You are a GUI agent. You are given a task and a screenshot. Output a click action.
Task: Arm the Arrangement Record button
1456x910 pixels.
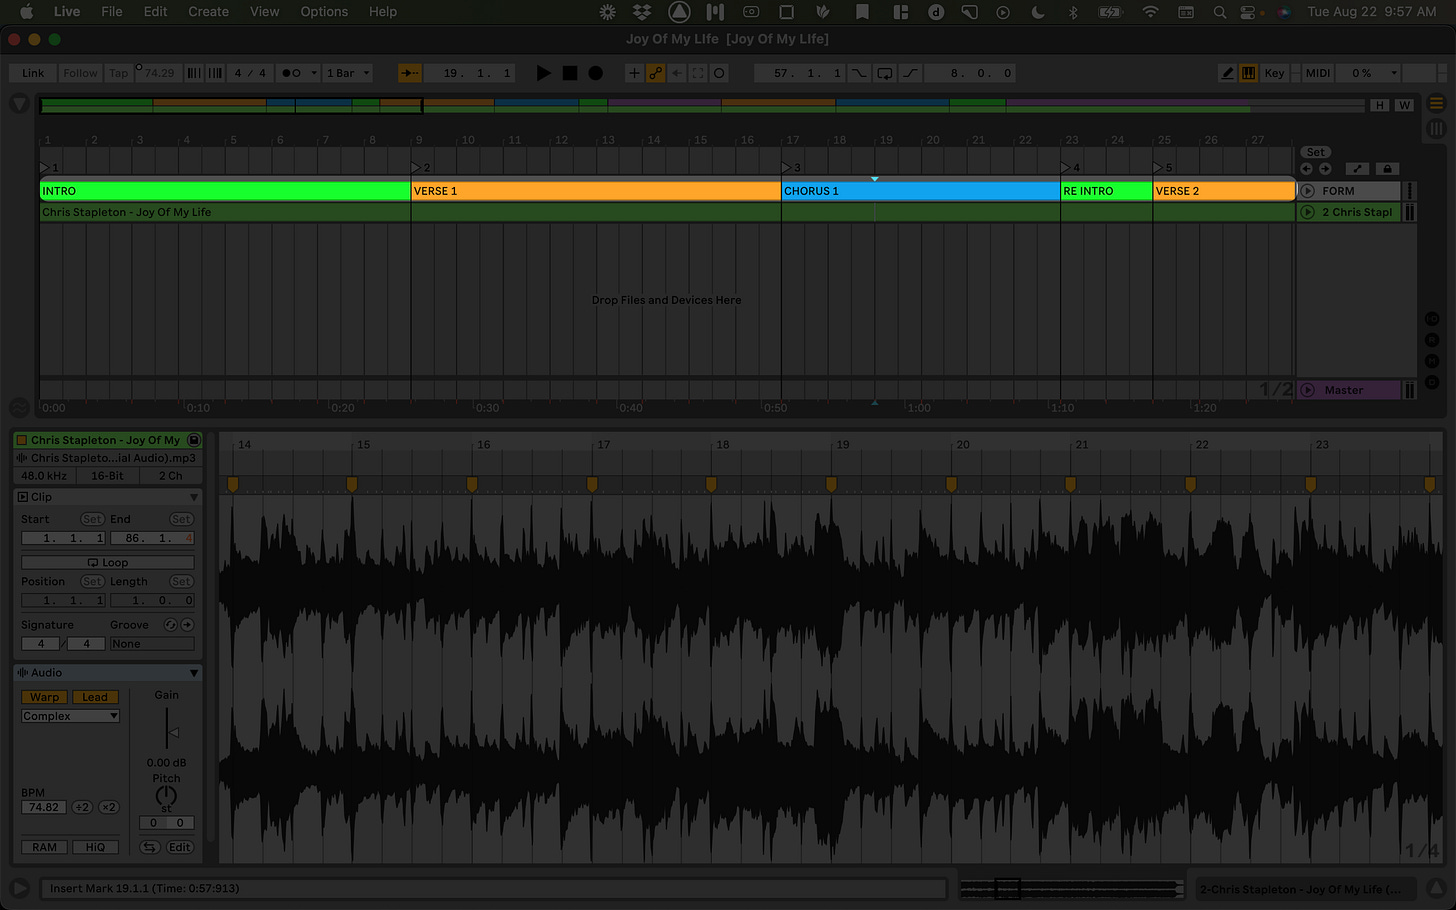596,73
